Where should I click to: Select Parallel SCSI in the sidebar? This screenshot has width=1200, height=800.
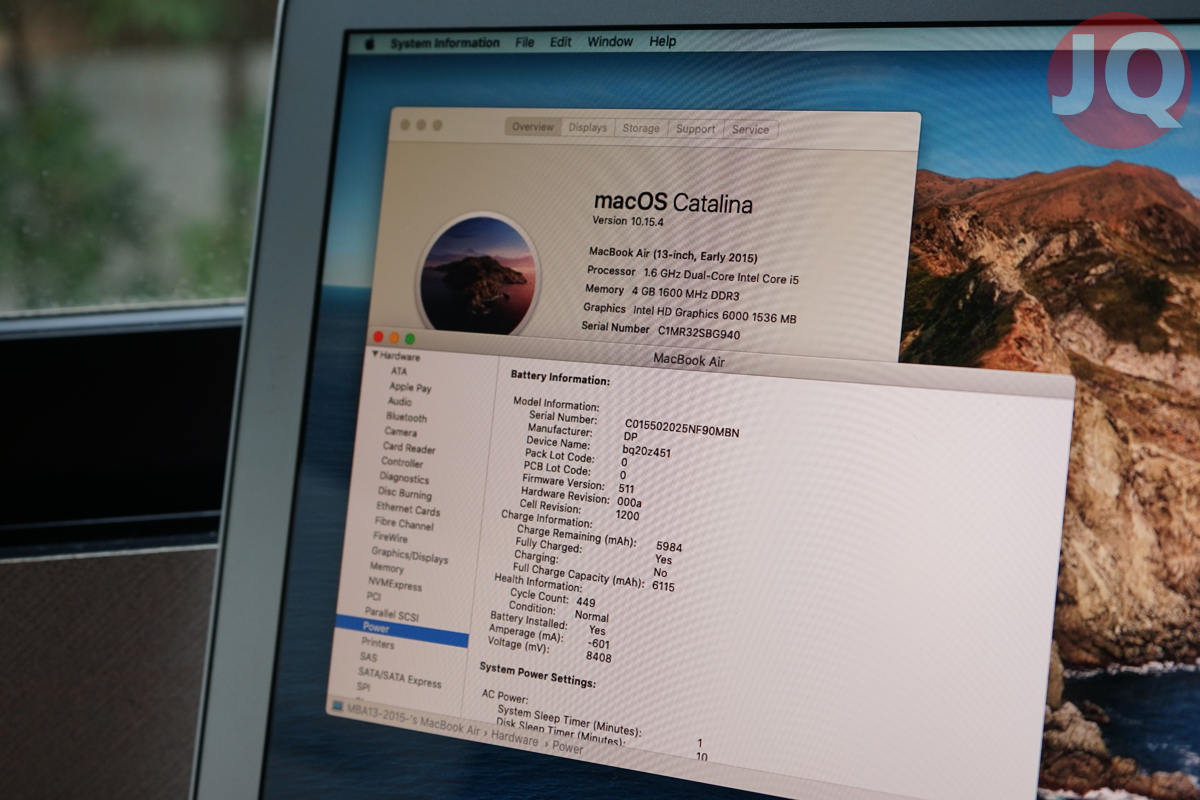391,614
